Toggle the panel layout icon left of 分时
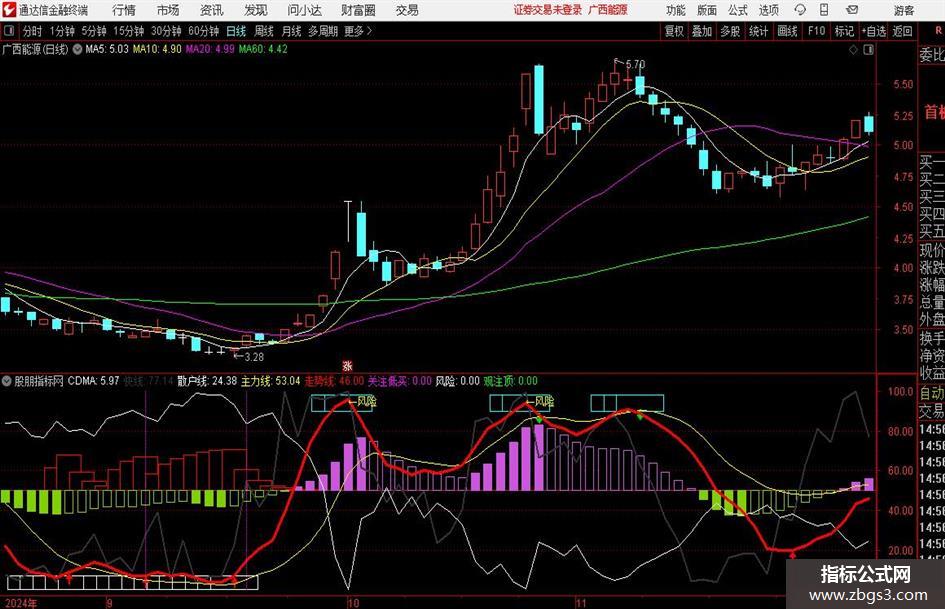Screen dimensions: 945x609 coord(10,31)
